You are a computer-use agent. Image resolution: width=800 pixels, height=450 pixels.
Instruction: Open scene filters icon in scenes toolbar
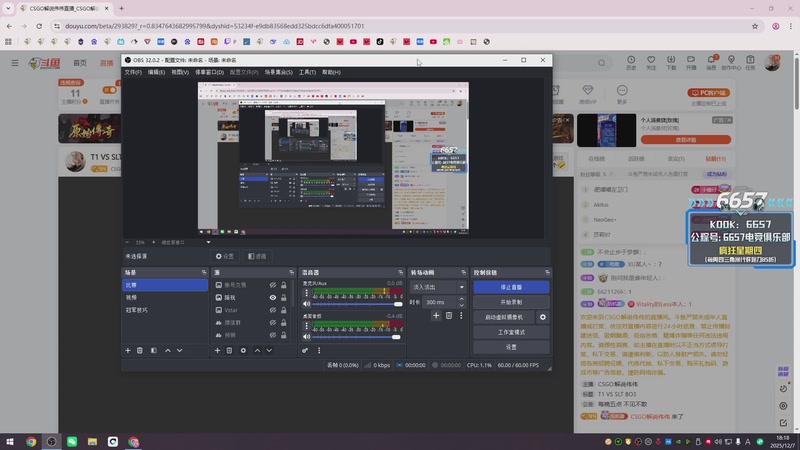(x=154, y=351)
